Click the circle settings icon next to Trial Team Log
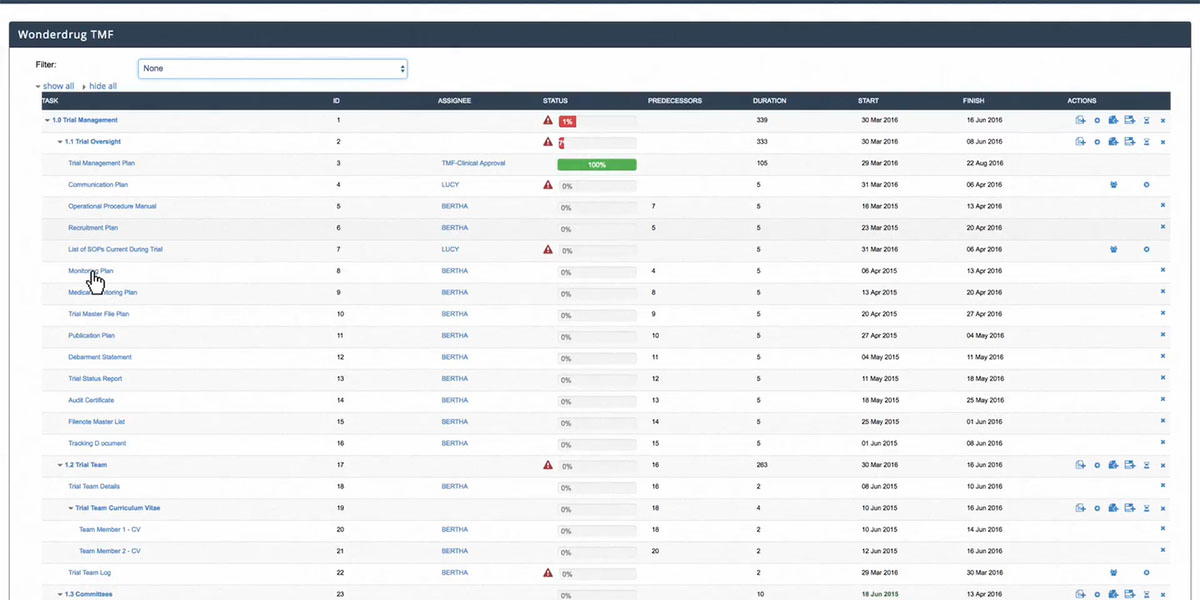Image resolution: width=1200 pixels, height=600 pixels. pyautogui.click(x=1146, y=572)
